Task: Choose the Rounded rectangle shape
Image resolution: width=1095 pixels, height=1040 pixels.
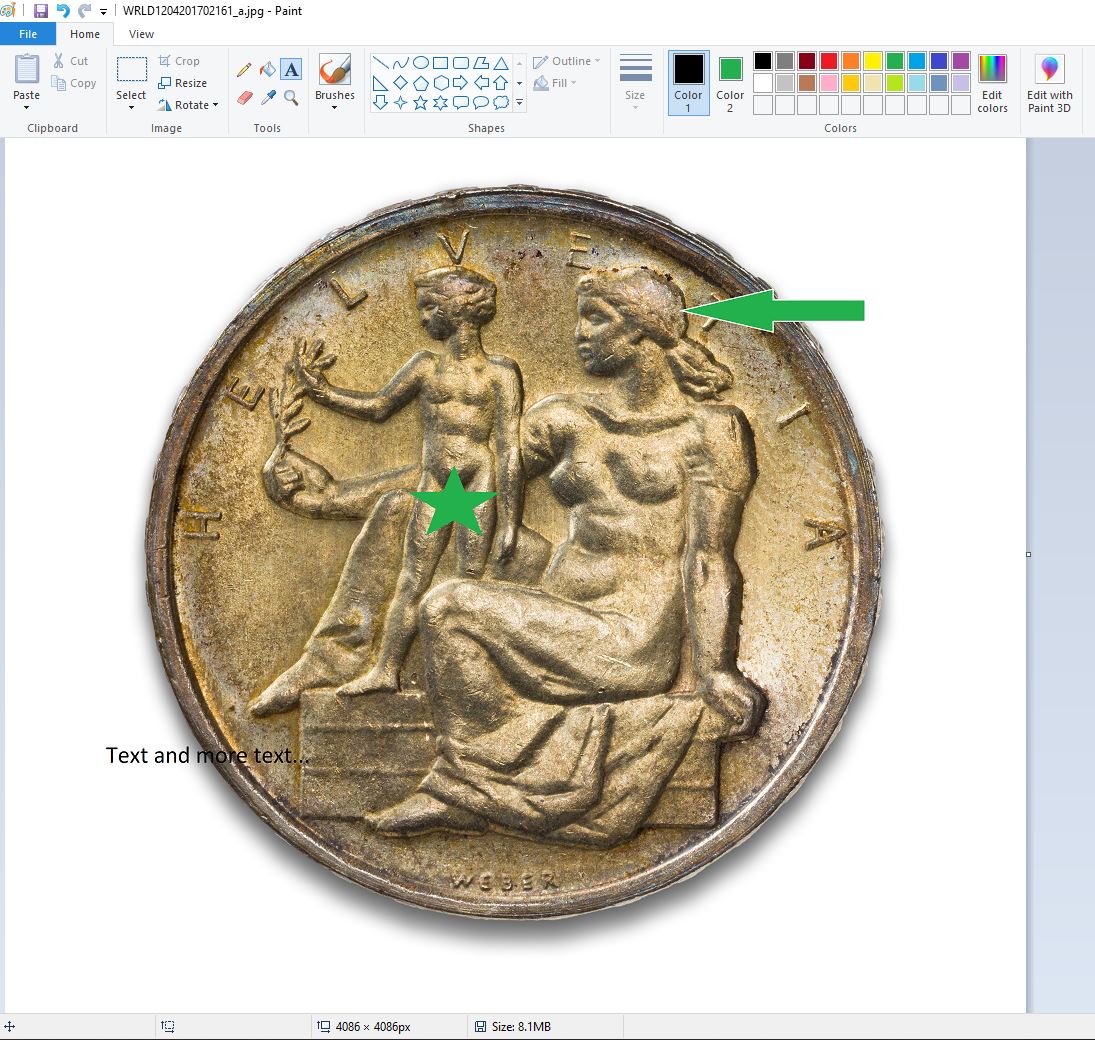Action: [x=460, y=63]
